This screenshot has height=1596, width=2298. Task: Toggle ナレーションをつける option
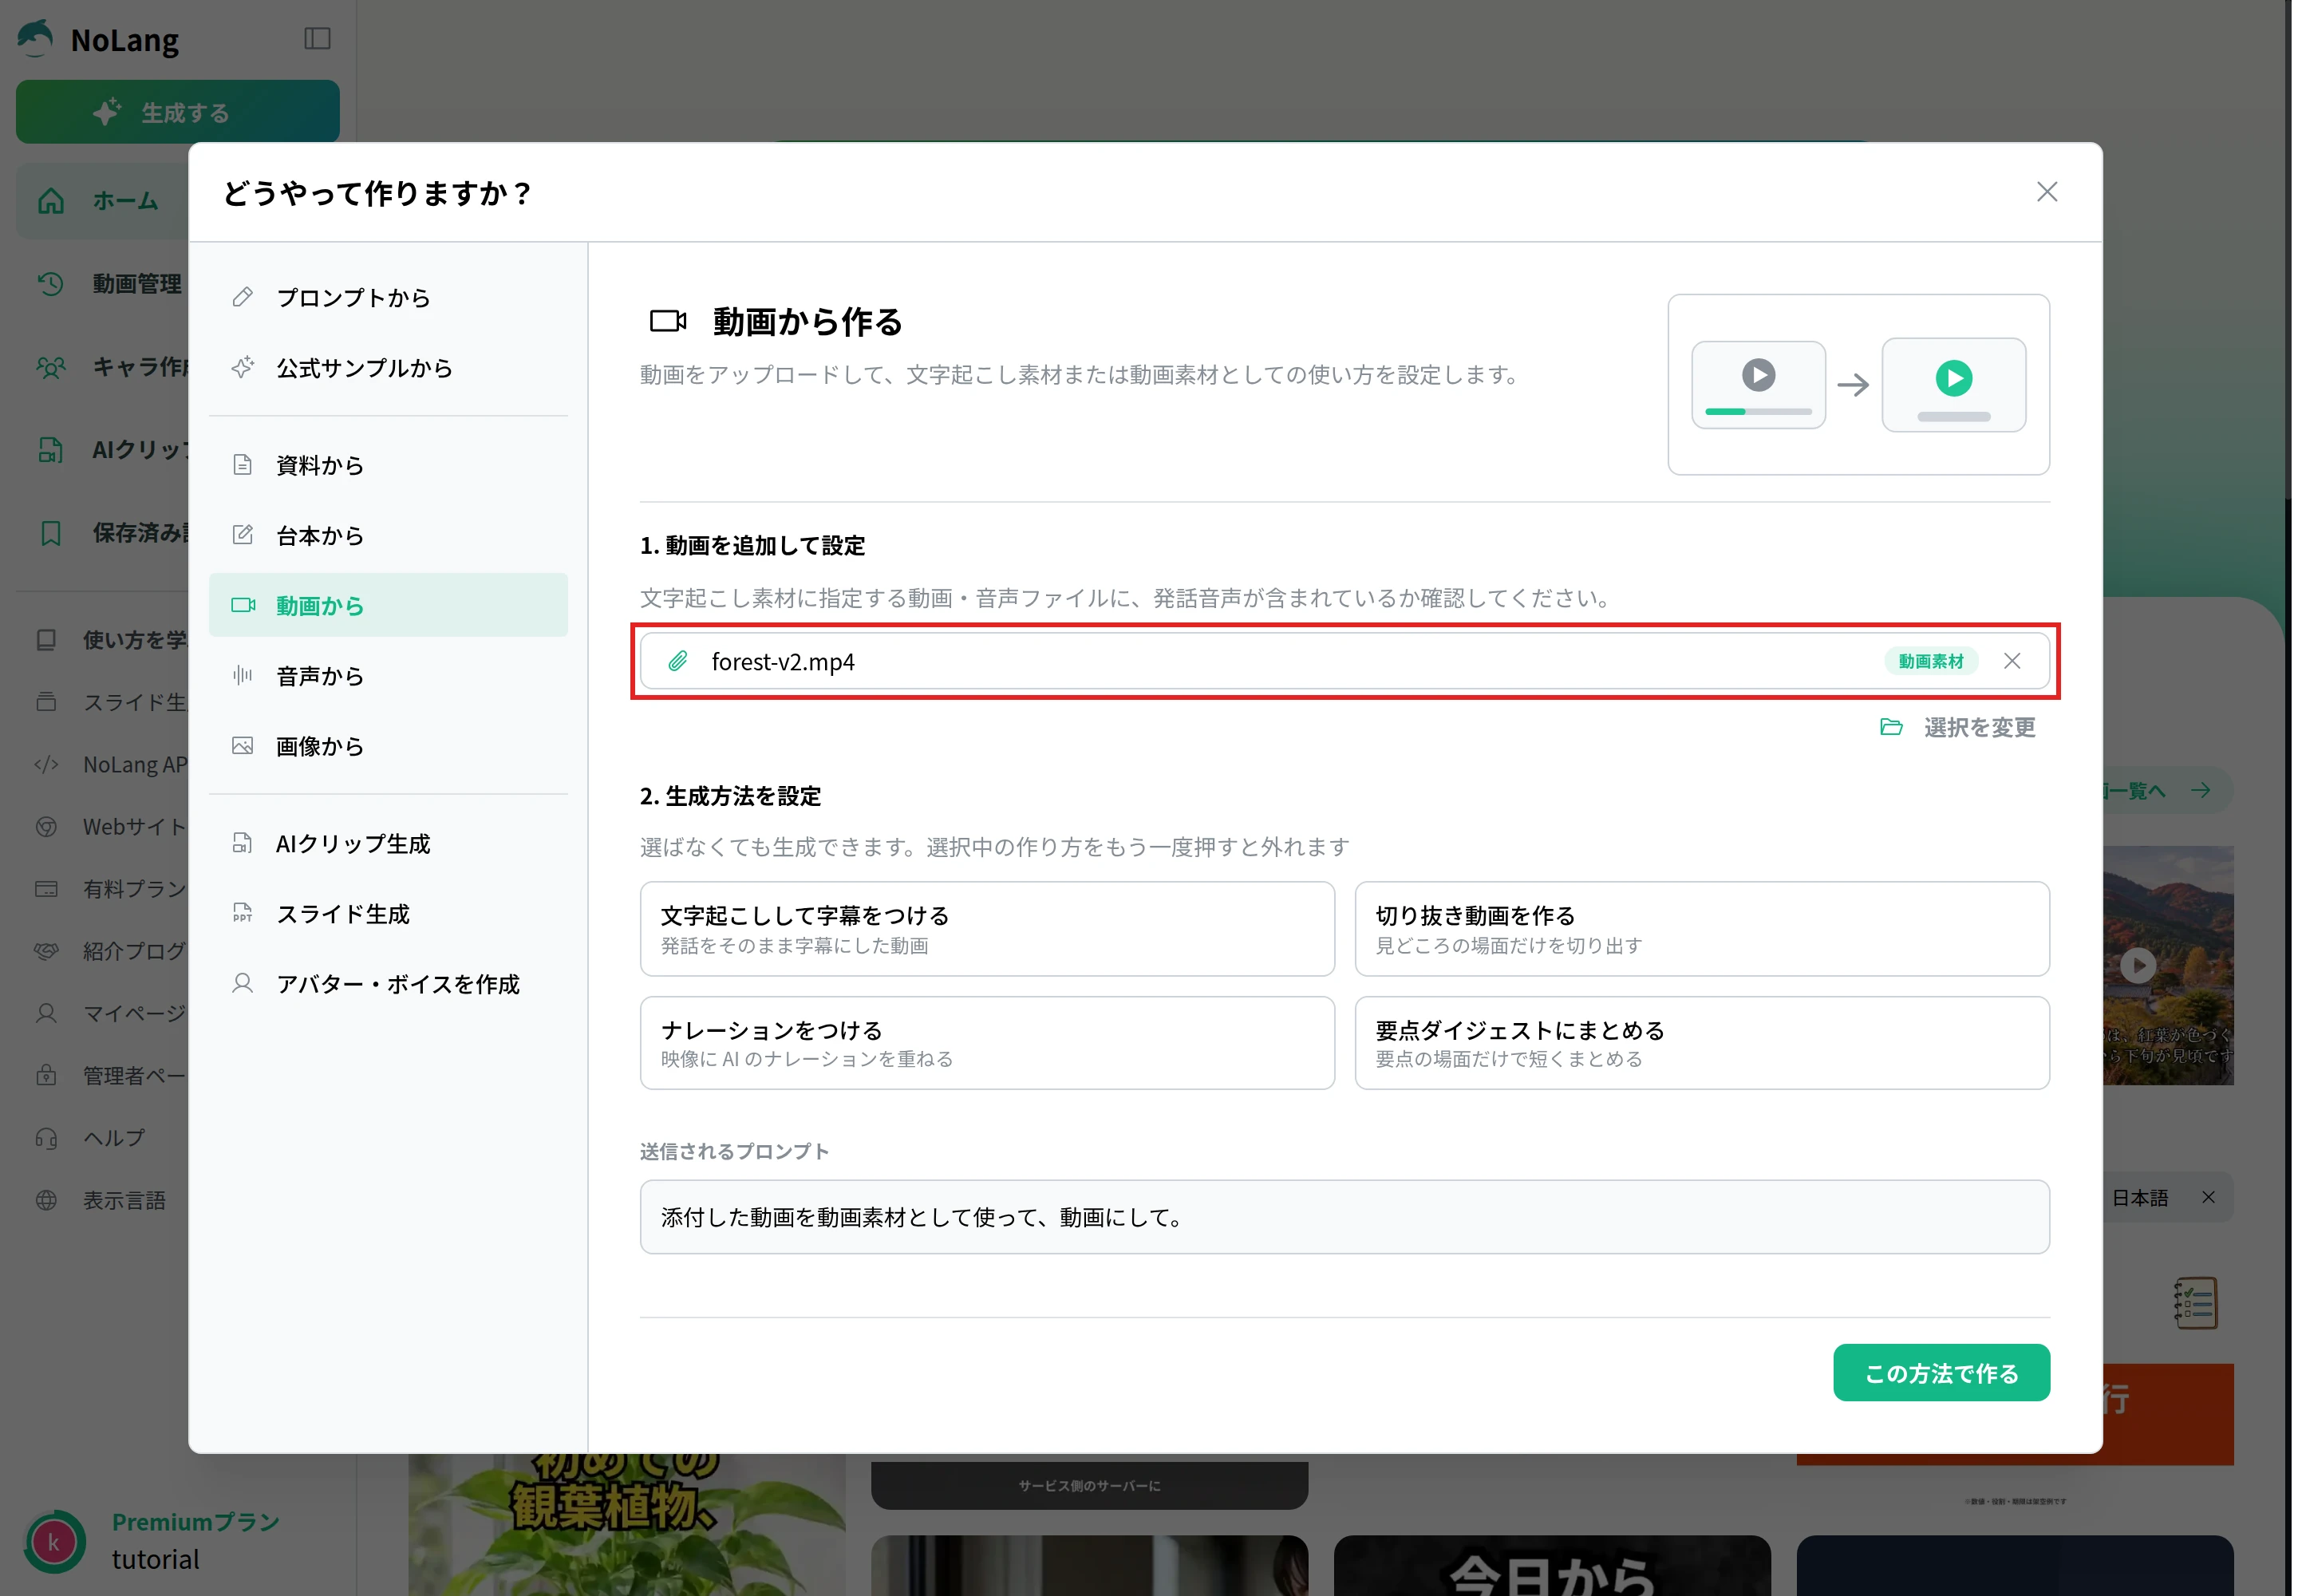coord(987,1043)
